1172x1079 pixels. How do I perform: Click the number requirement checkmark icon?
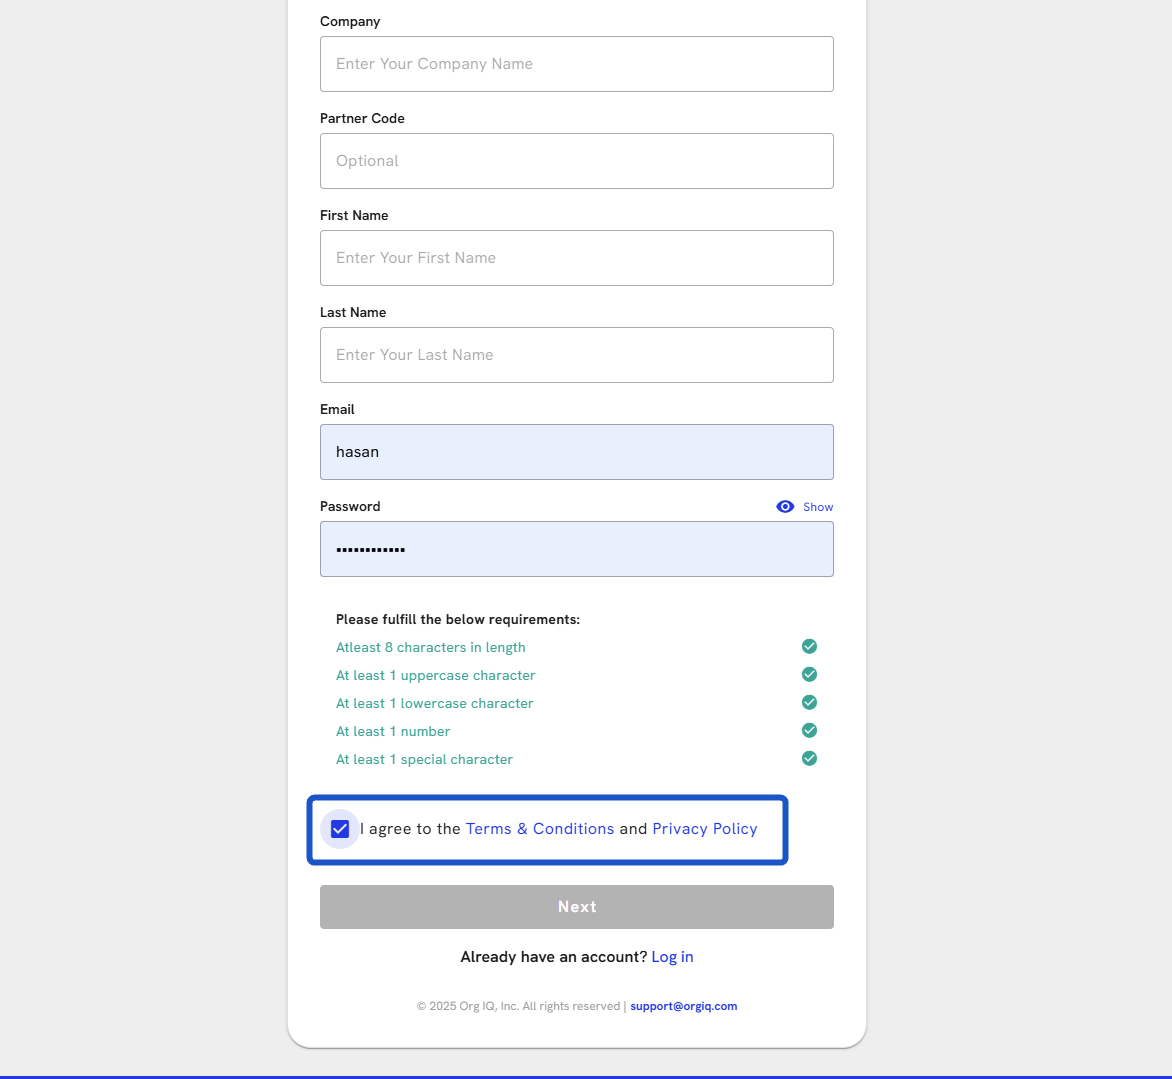[809, 731]
